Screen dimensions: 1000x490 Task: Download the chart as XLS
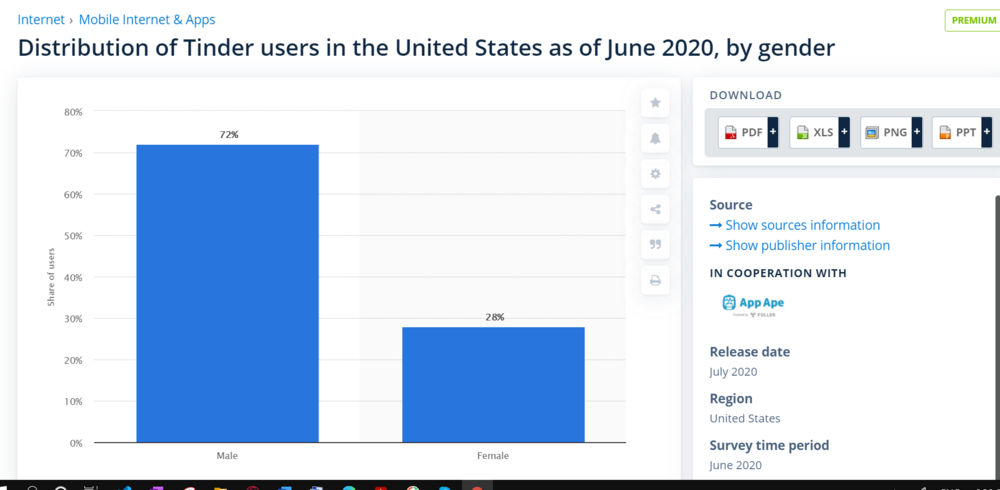coord(814,132)
